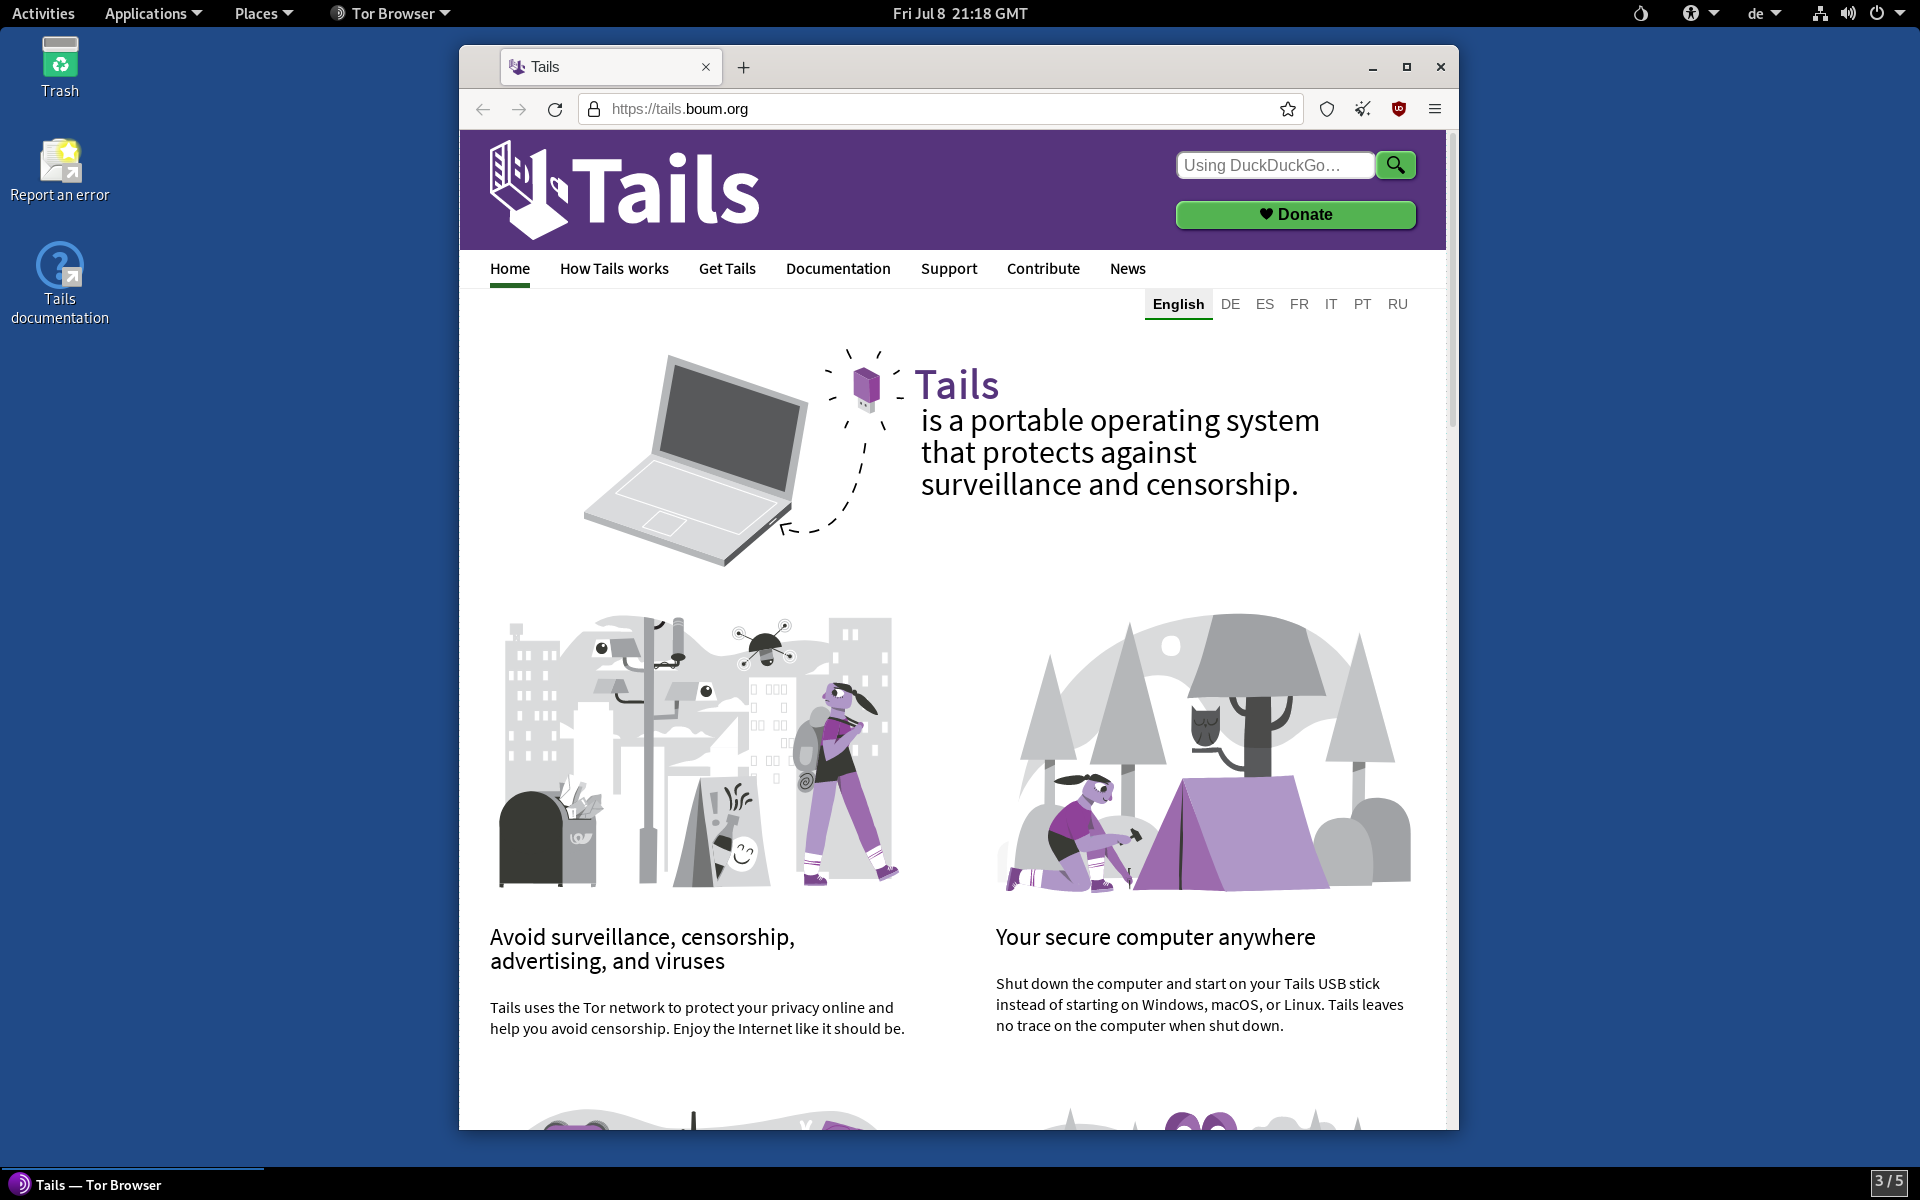Click the Tor onion status icon in the top bar
Screen dimensions: 1920x1200
[x=1641, y=13]
